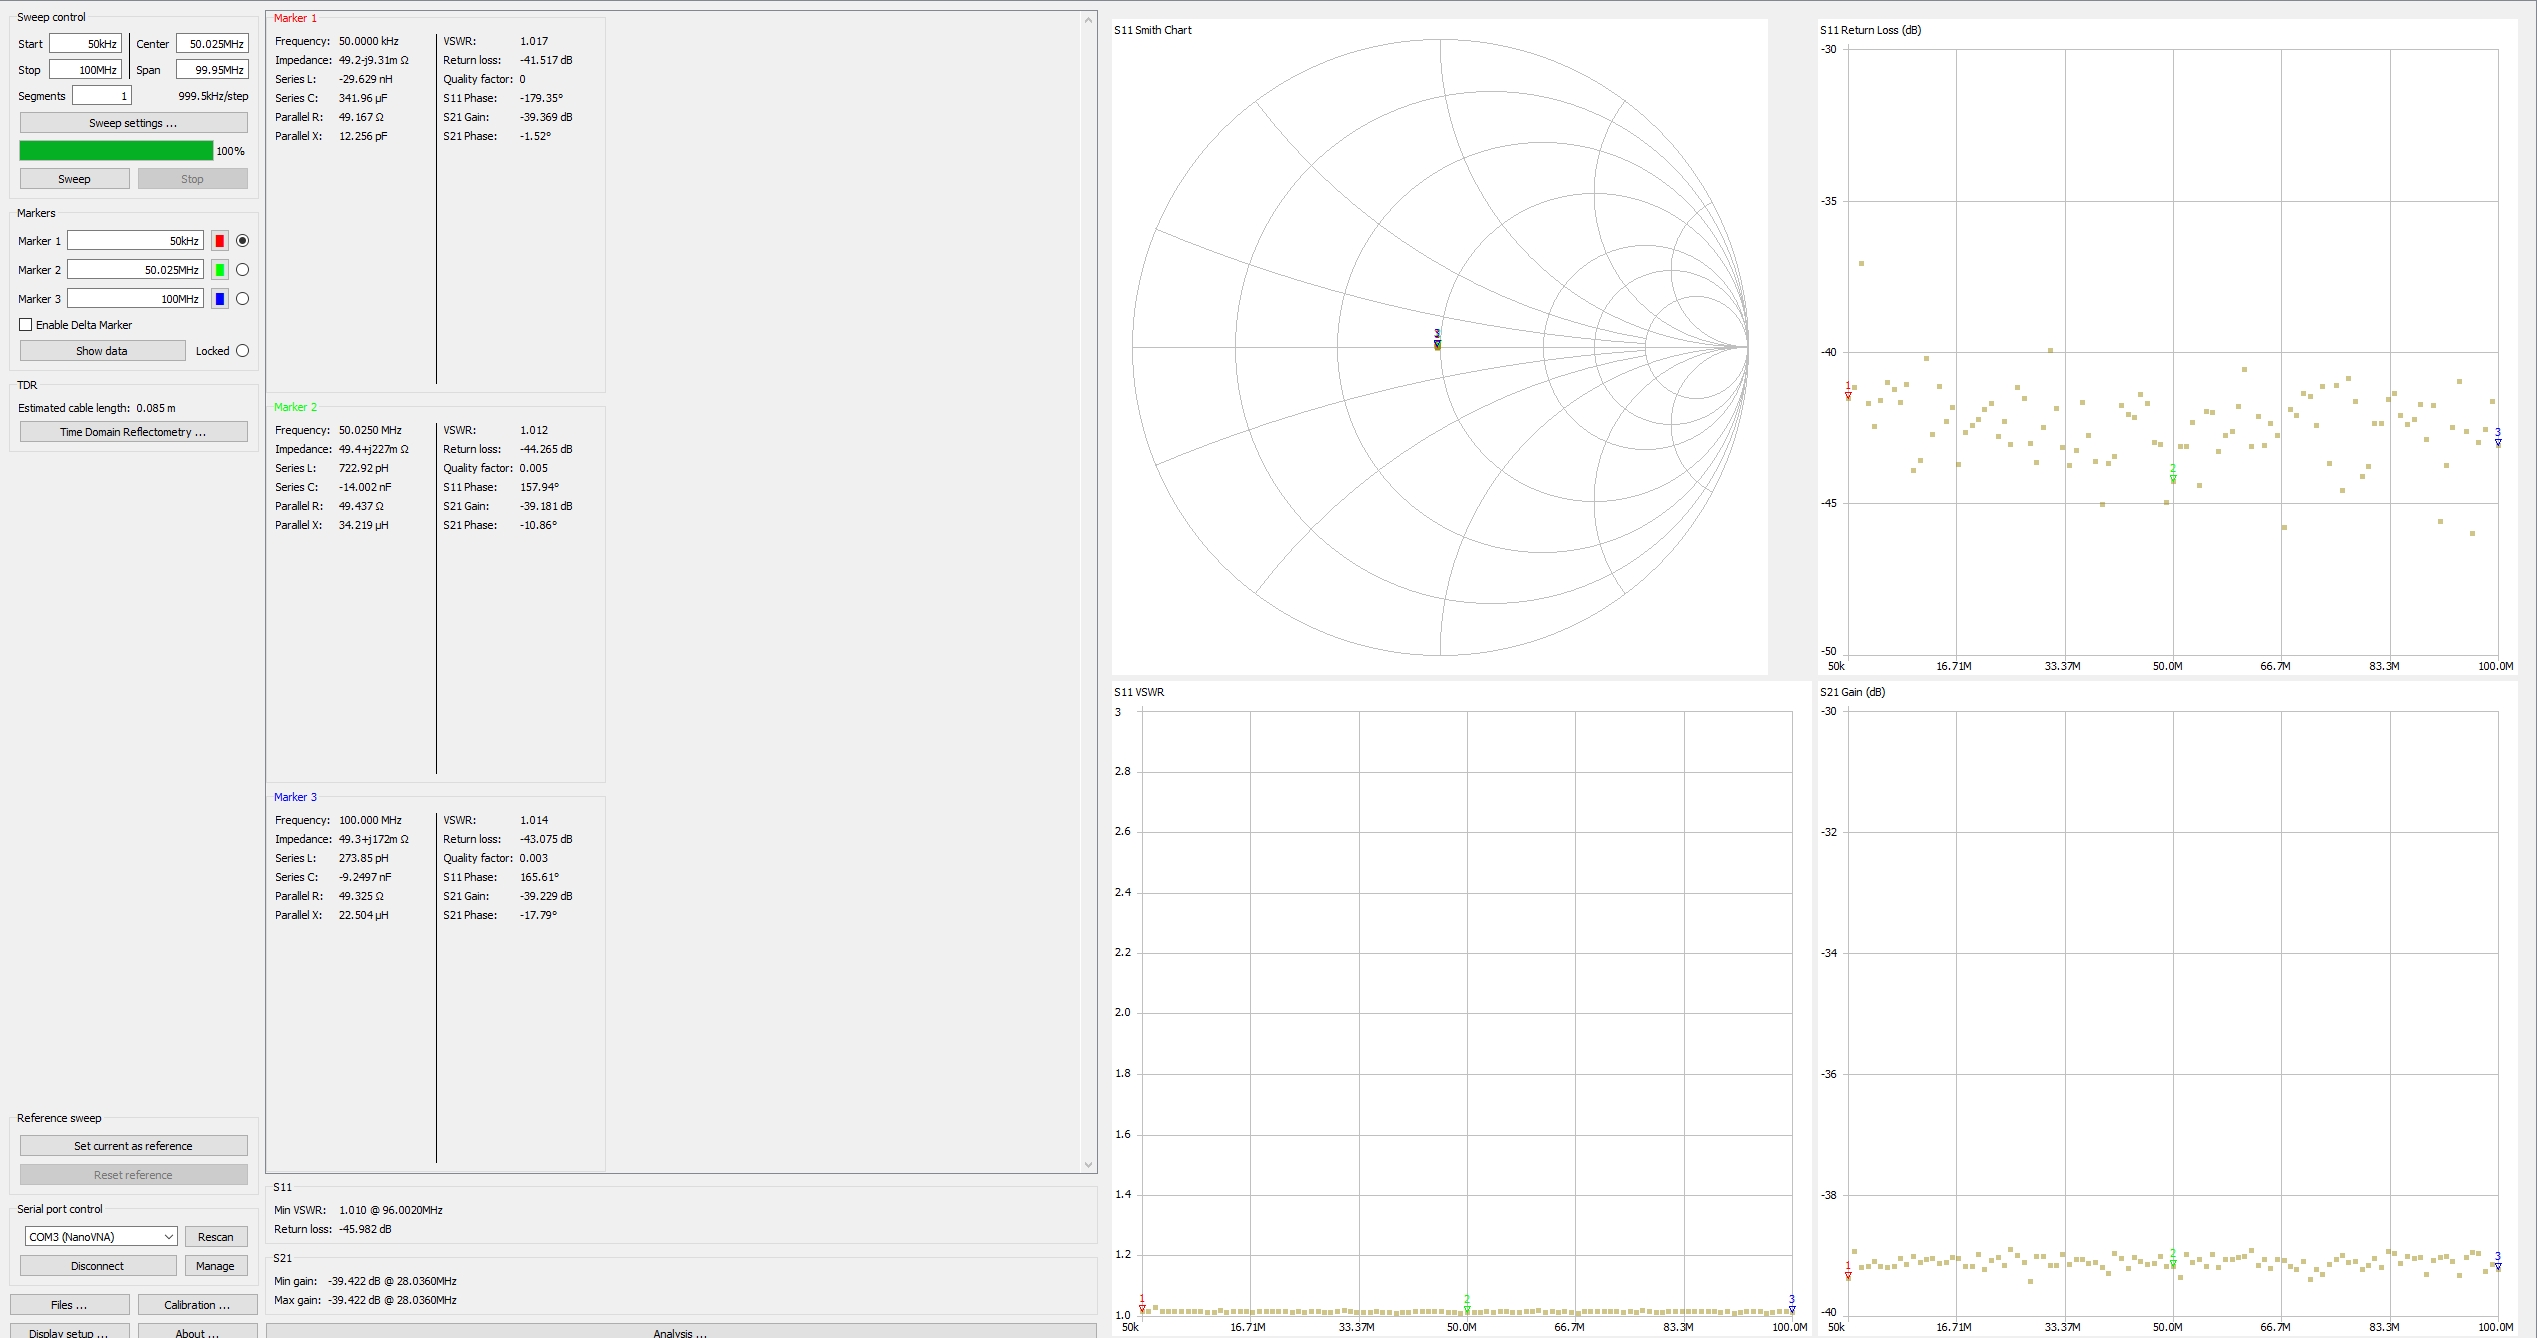Click the Center frequency field
Viewport: 2537px width, 1338px height.
212,44
